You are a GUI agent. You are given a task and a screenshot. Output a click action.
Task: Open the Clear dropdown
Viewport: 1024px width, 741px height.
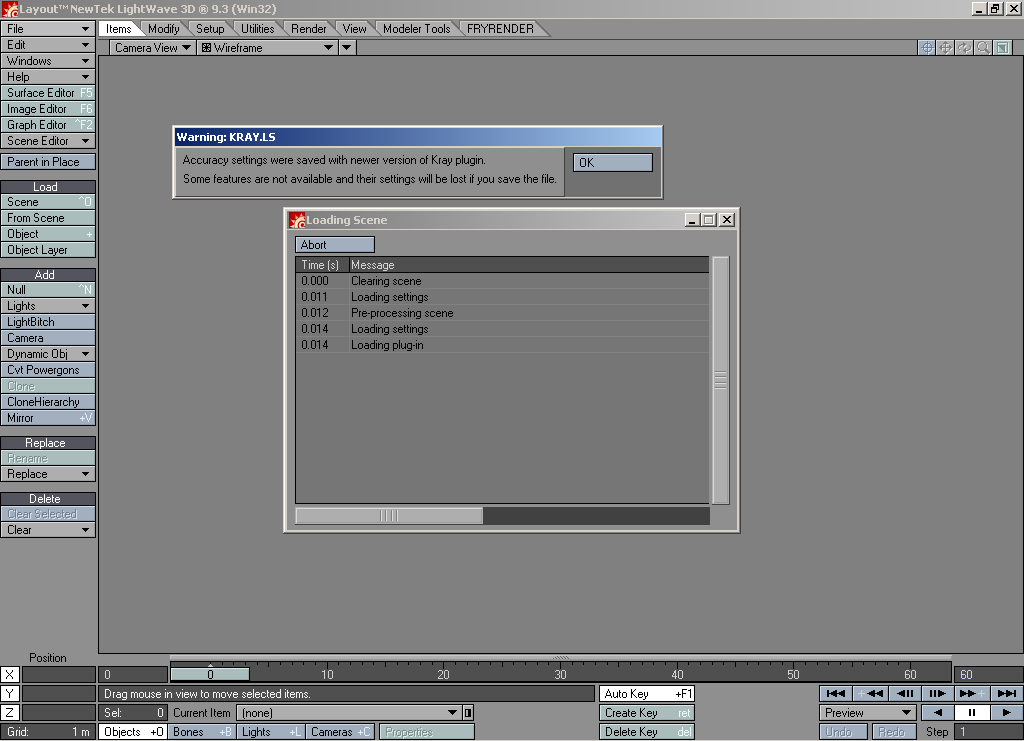pos(48,530)
